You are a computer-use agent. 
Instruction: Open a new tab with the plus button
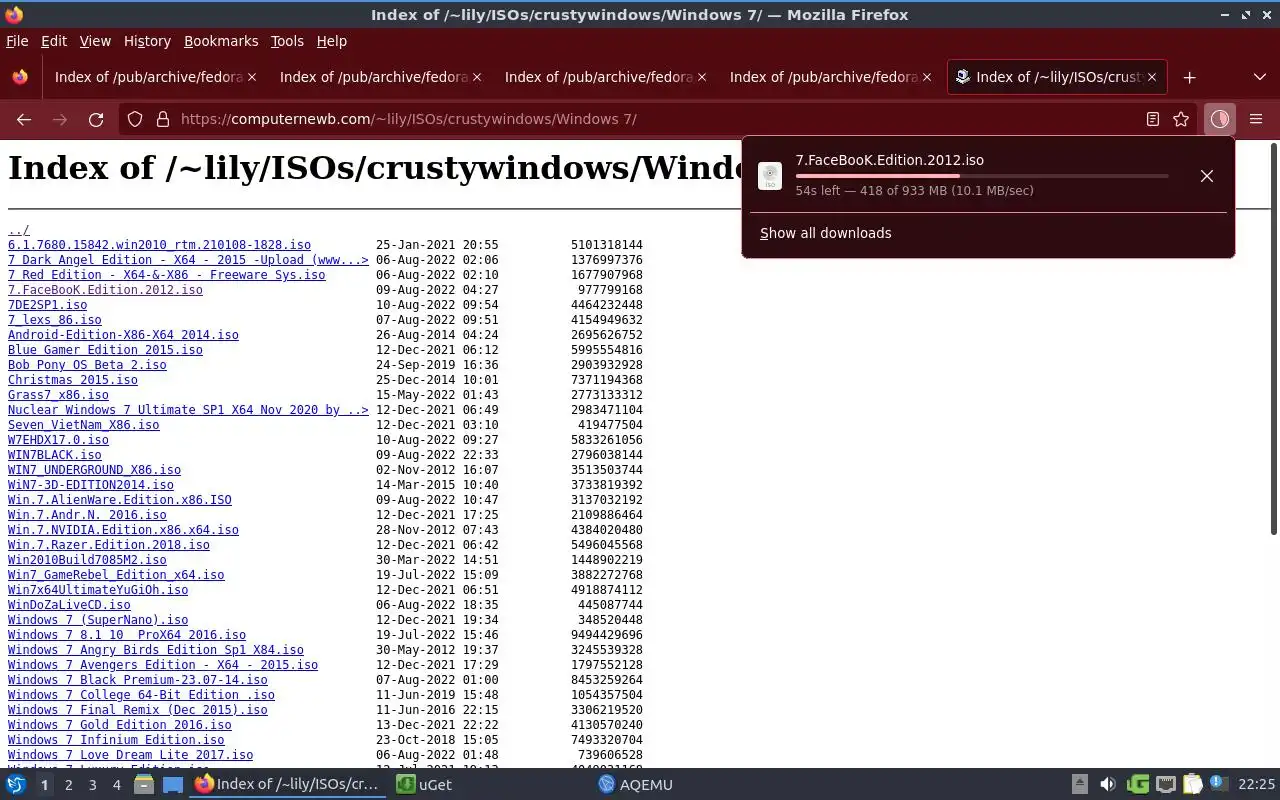[x=1189, y=77]
